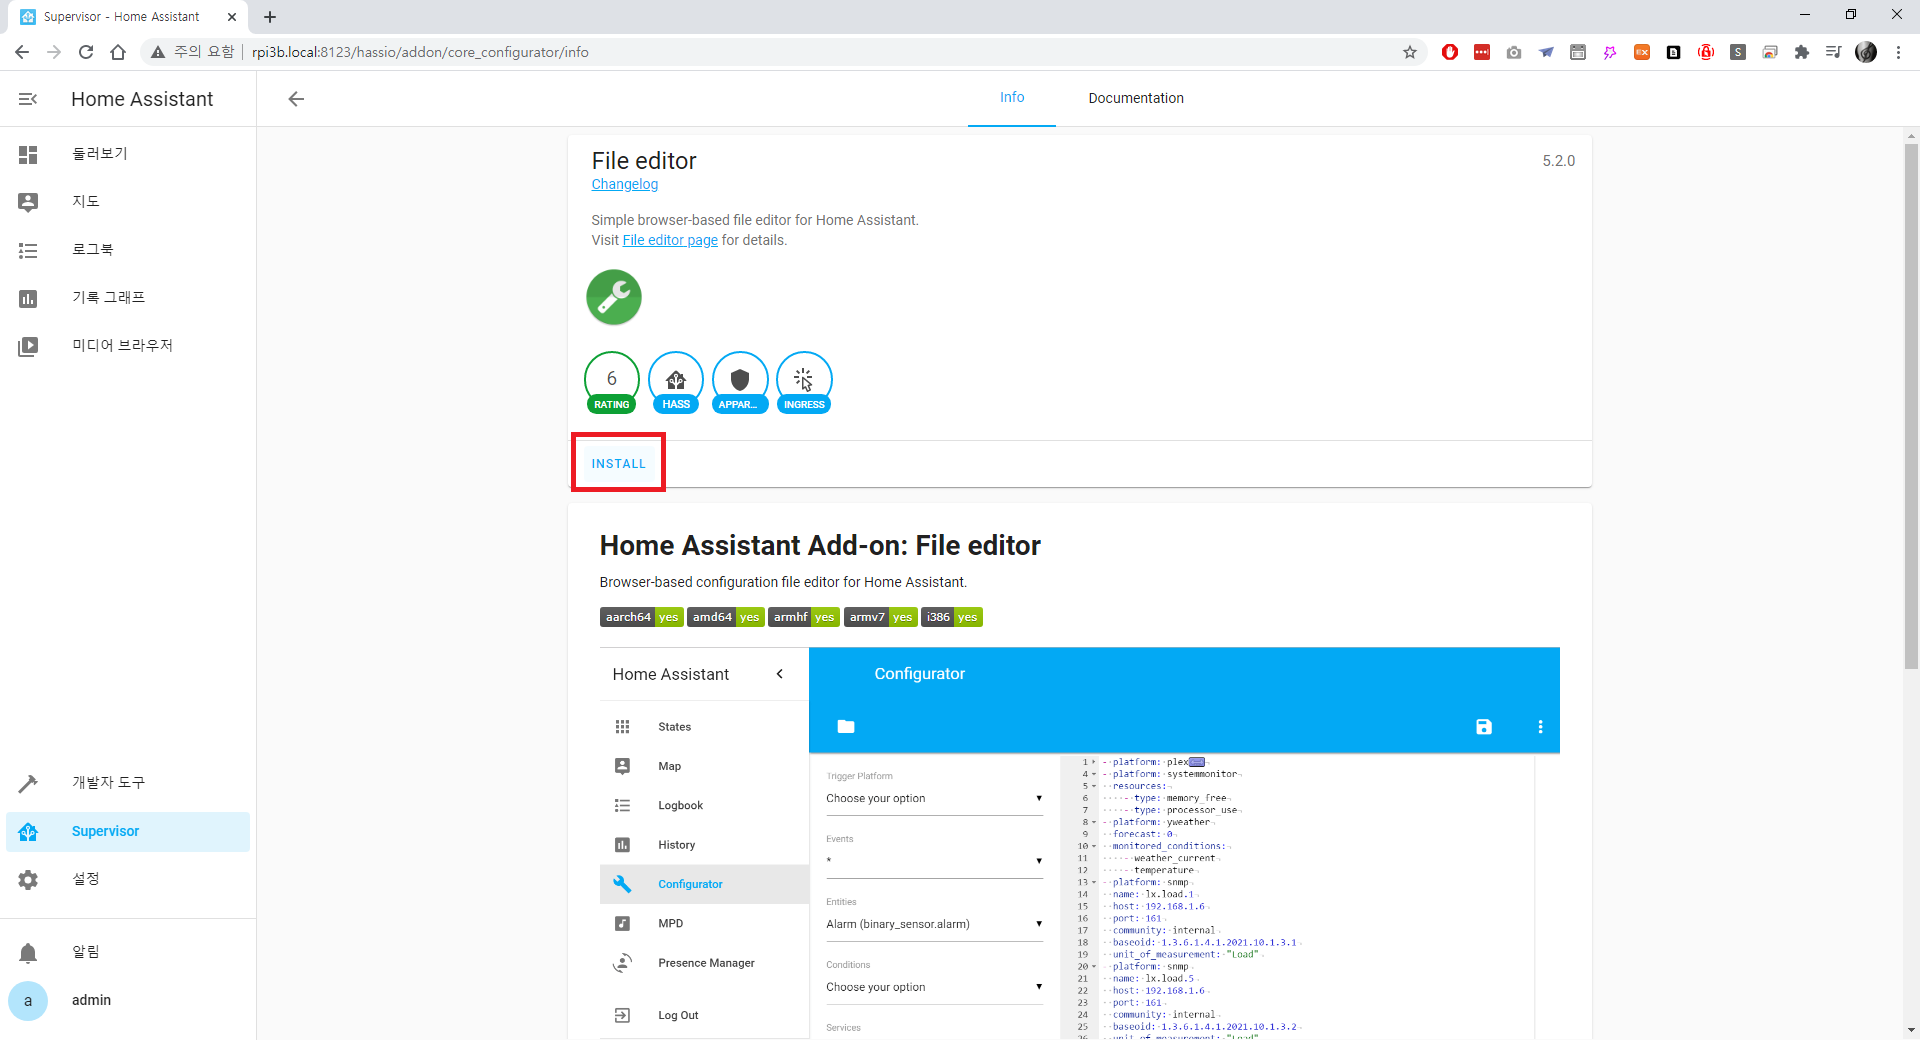1920x1040 pixels.
Task: Click the armv7 yes architecture badge
Action: [x=880, y=617]
